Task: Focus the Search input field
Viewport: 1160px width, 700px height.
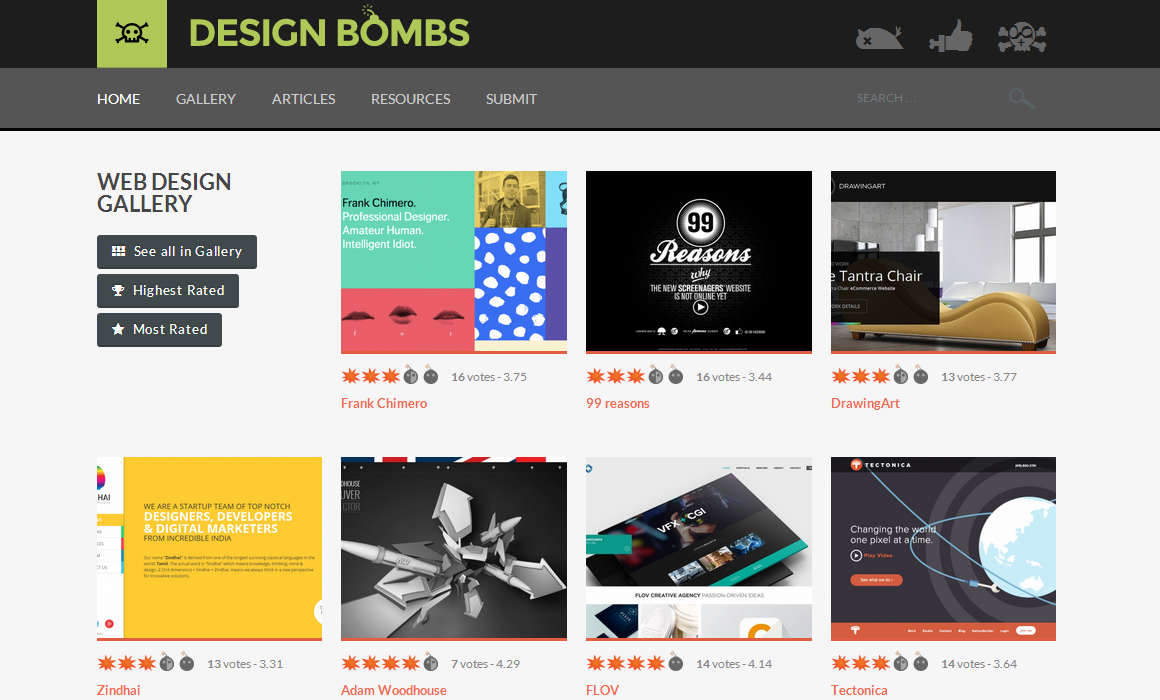Action: 928,98
